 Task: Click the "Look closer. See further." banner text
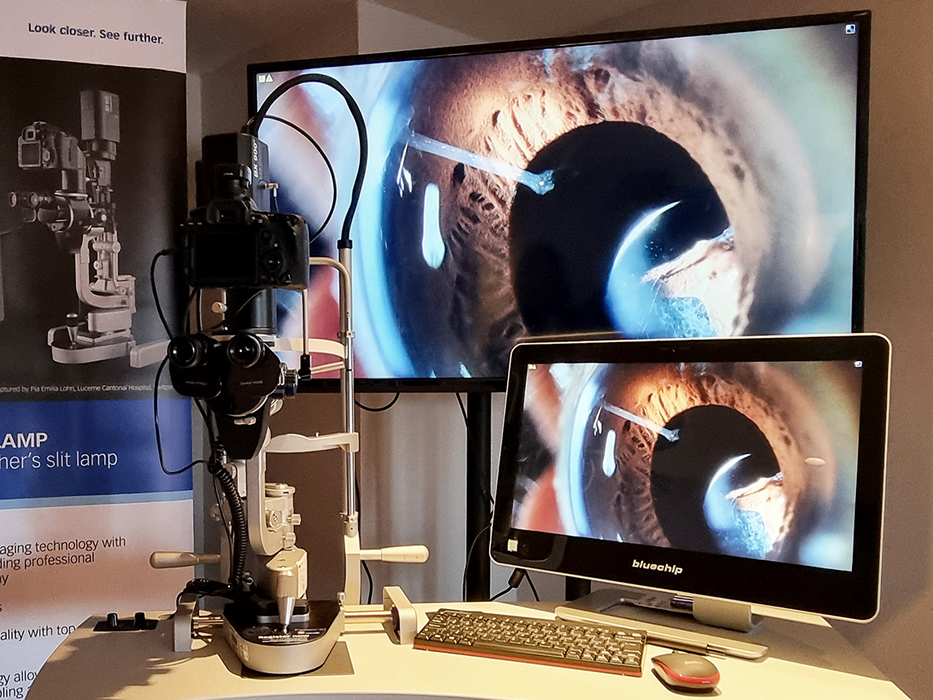click(95, 28)
